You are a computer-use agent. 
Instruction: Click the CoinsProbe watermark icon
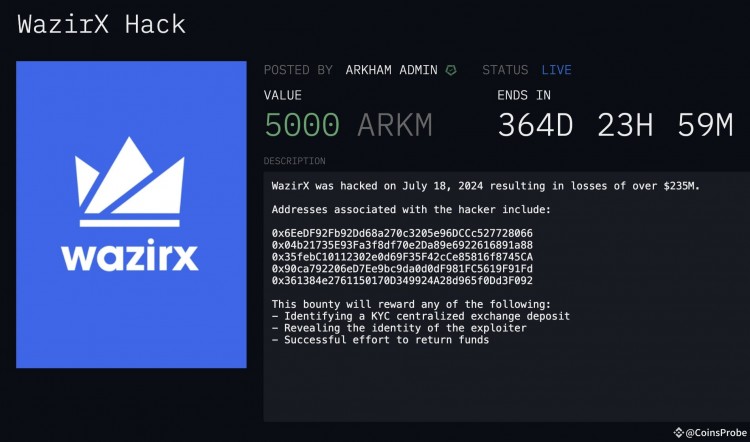(680, 432)
